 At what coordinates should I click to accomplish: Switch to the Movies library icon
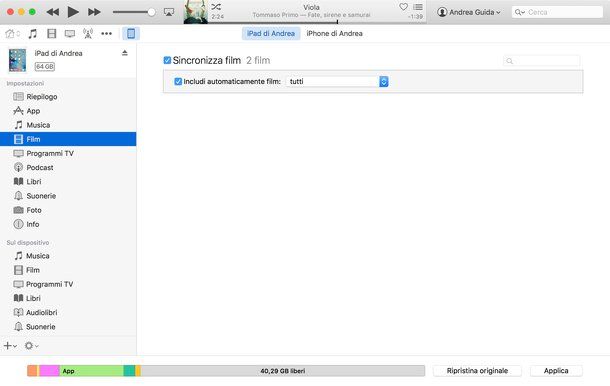tap(51, 34)
